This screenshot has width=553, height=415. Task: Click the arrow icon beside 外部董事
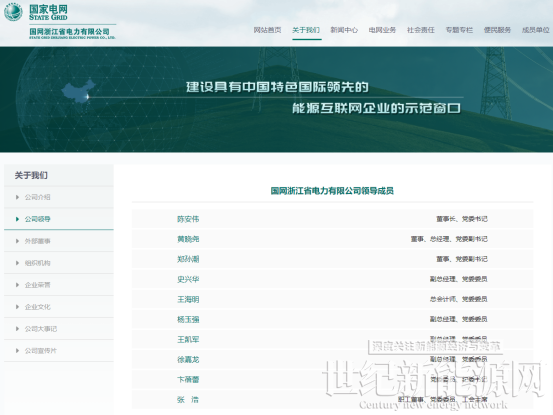point(17,241)
